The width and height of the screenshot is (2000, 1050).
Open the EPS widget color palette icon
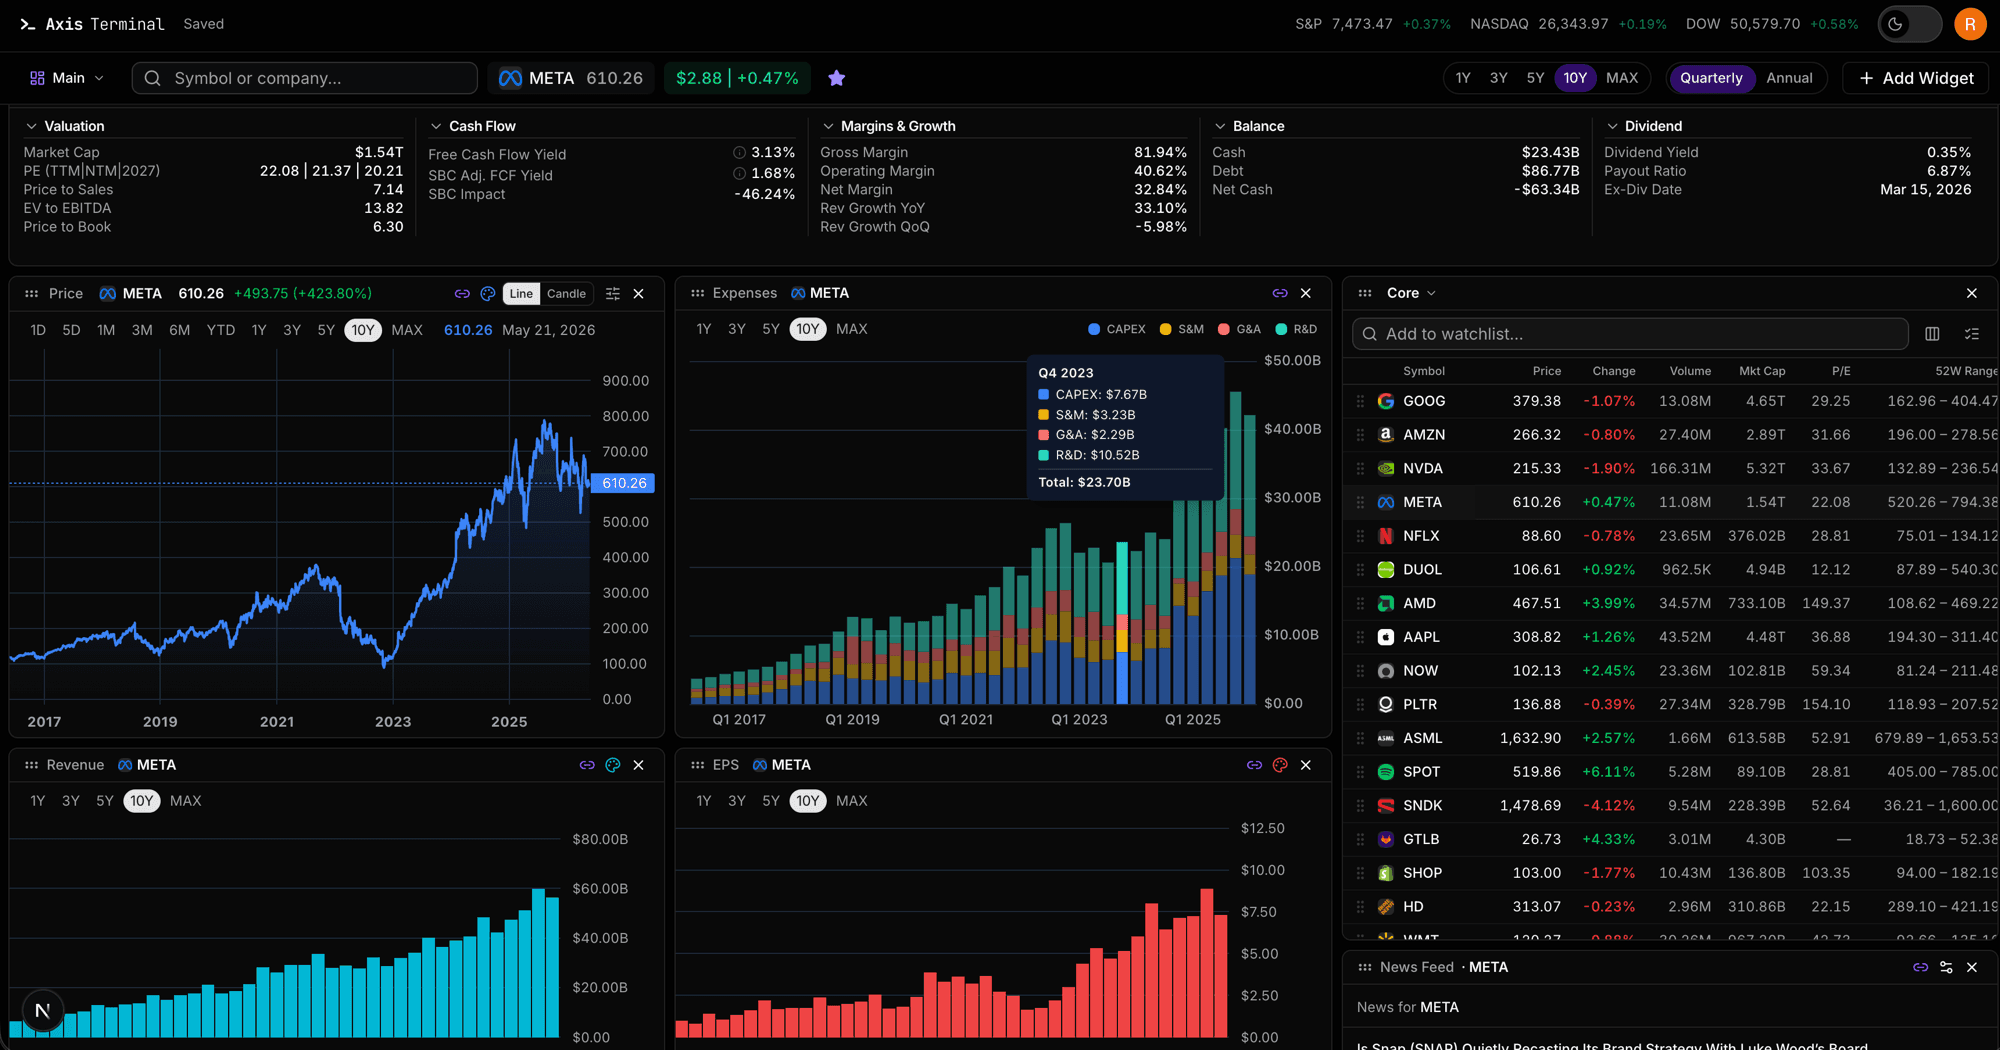(x=1280, y=765)
